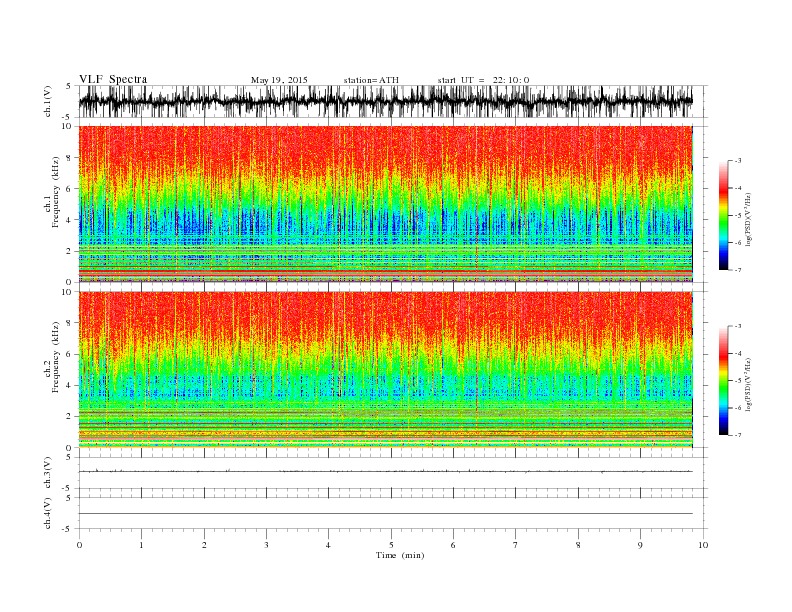Viewport: 792px width, 612px height.
Task: Click the "VLF Spectra" plot title
Action: pyautogui.click(x=113, y=79)
